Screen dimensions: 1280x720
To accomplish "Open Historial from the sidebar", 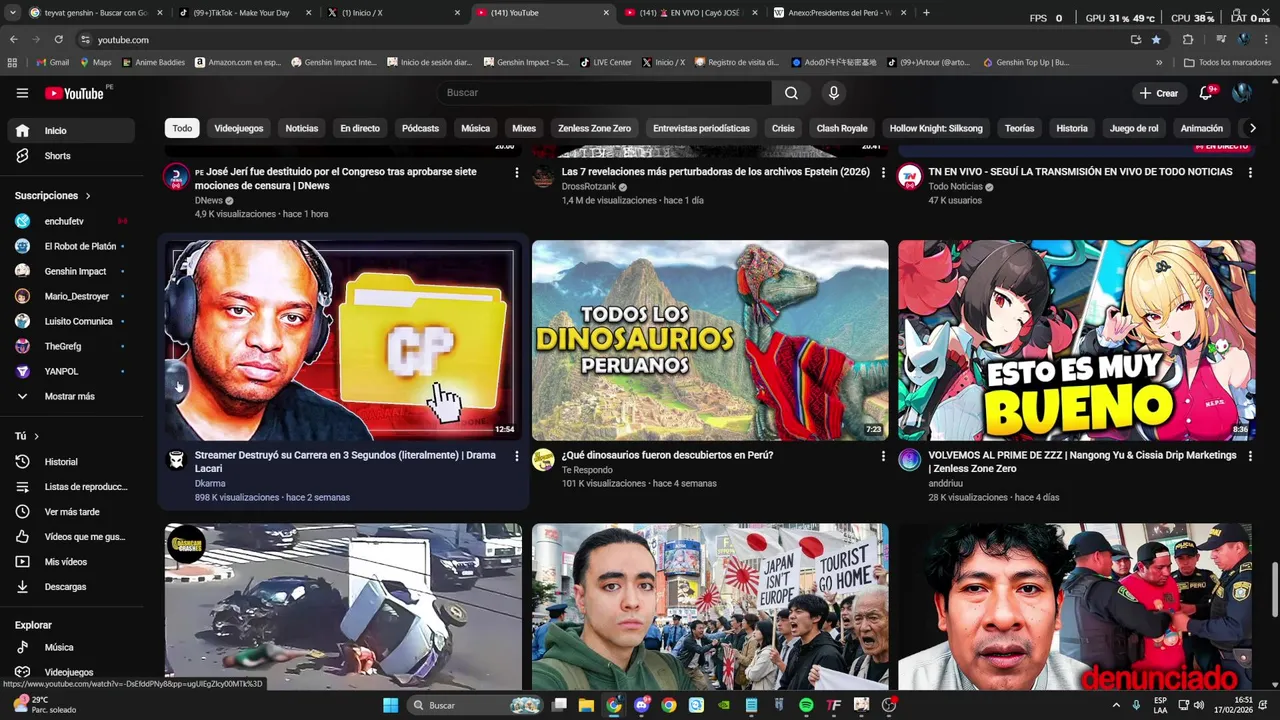I will point(70,462).
